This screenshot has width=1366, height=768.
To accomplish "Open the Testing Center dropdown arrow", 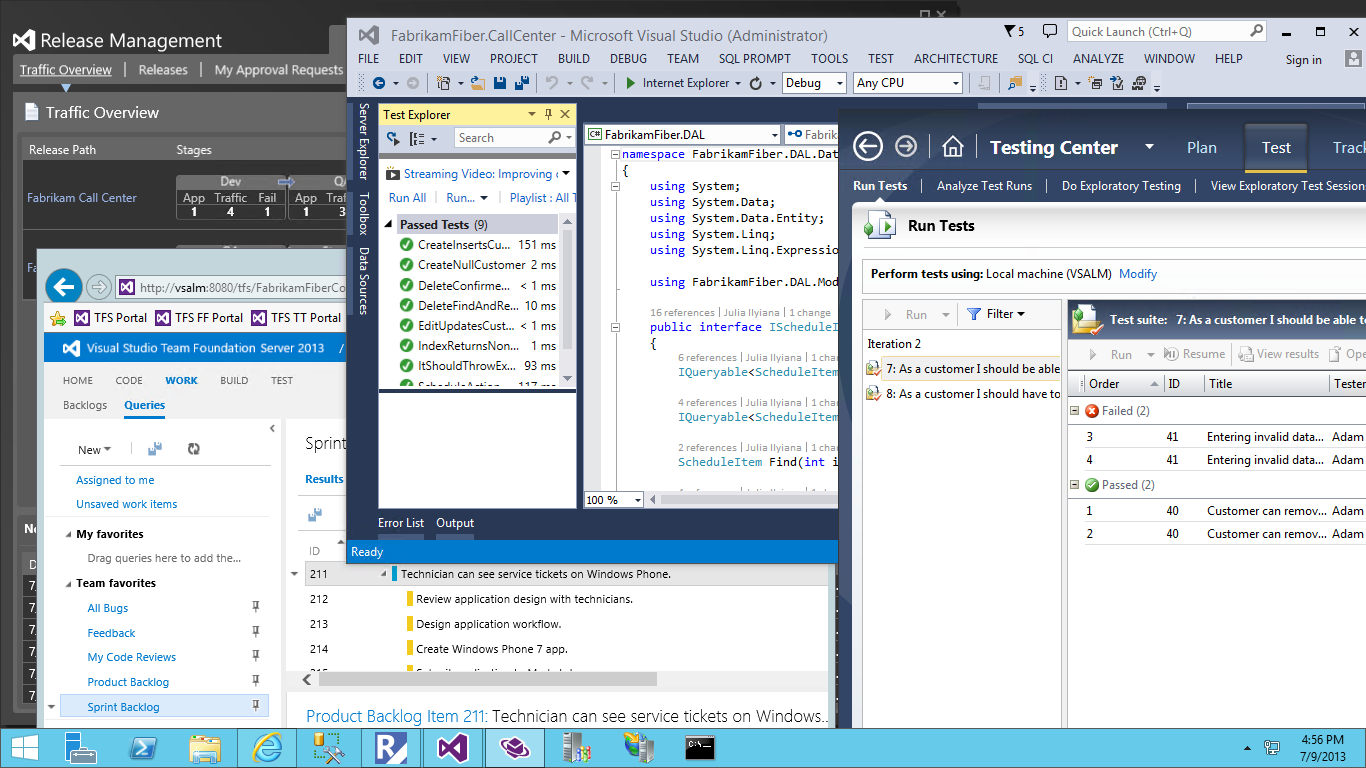I will tap(1149, 147).
